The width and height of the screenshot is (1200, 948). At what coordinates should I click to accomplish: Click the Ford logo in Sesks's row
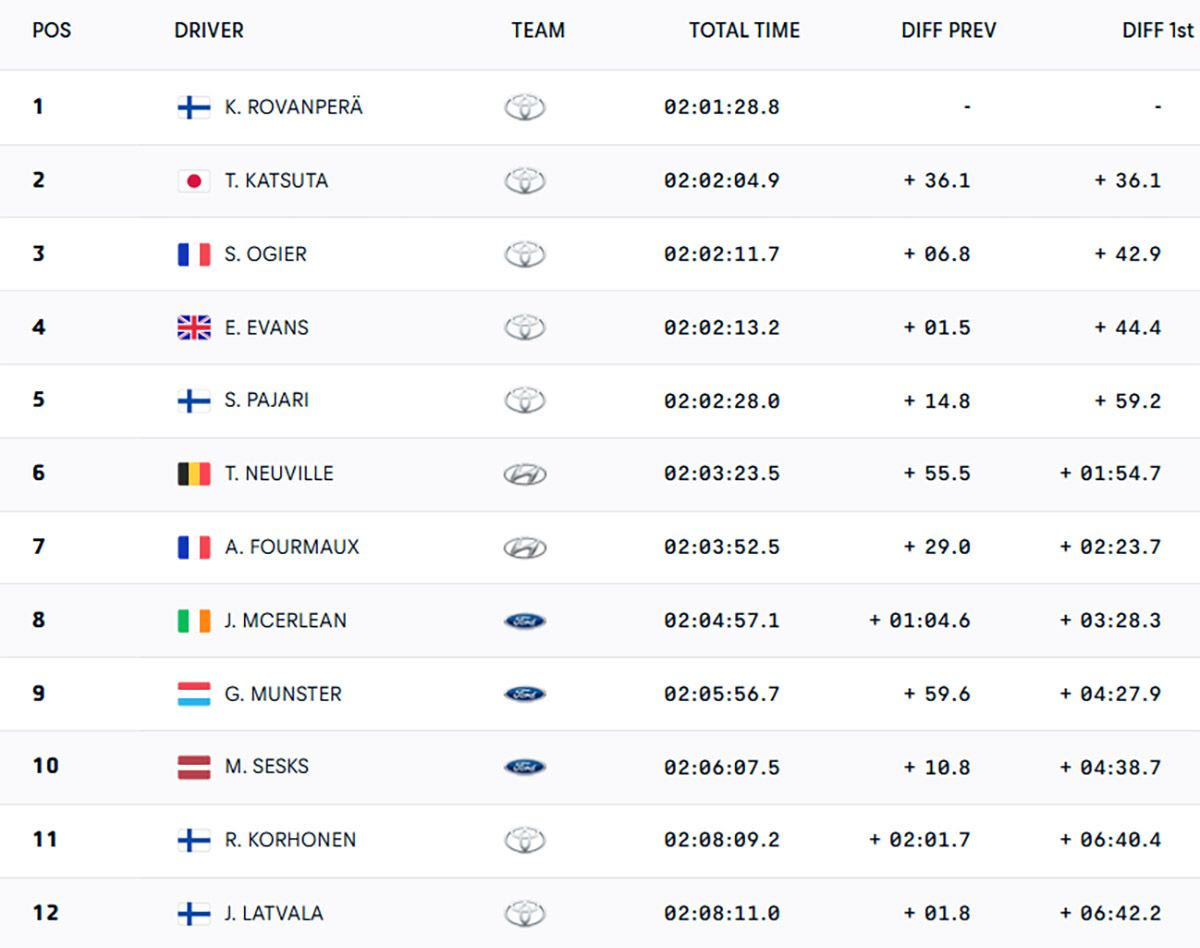coord(525,767)
